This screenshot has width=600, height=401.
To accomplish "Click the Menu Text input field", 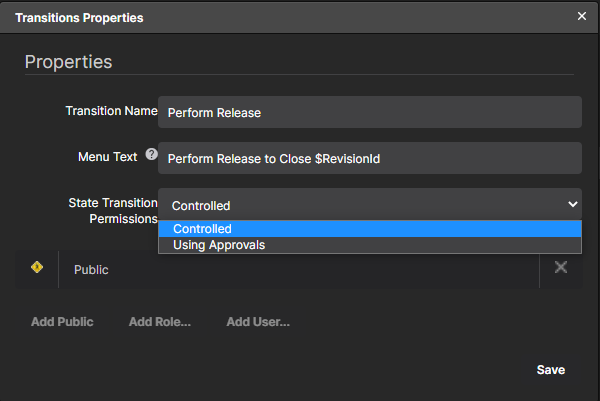I will coord(369,158).
